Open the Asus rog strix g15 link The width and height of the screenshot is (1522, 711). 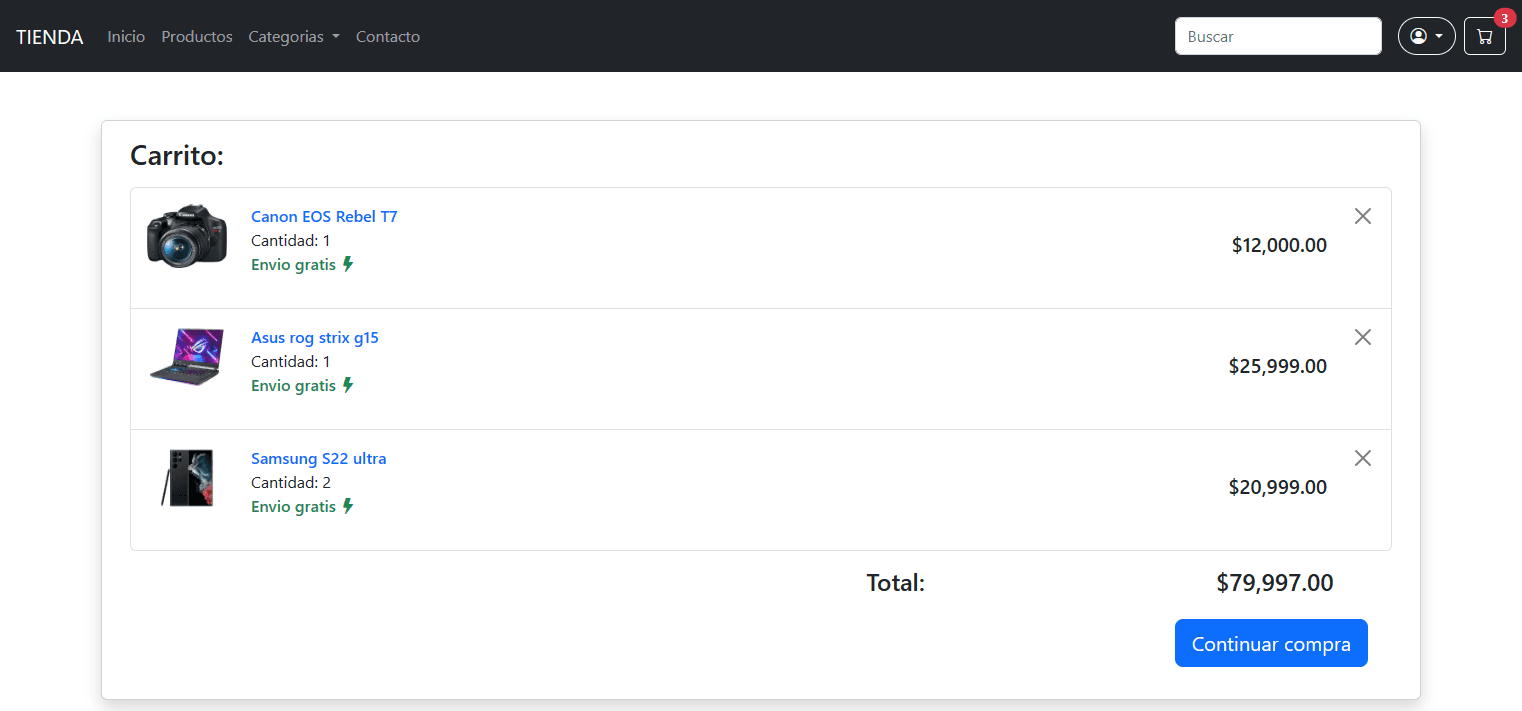(x=315, y=337)
